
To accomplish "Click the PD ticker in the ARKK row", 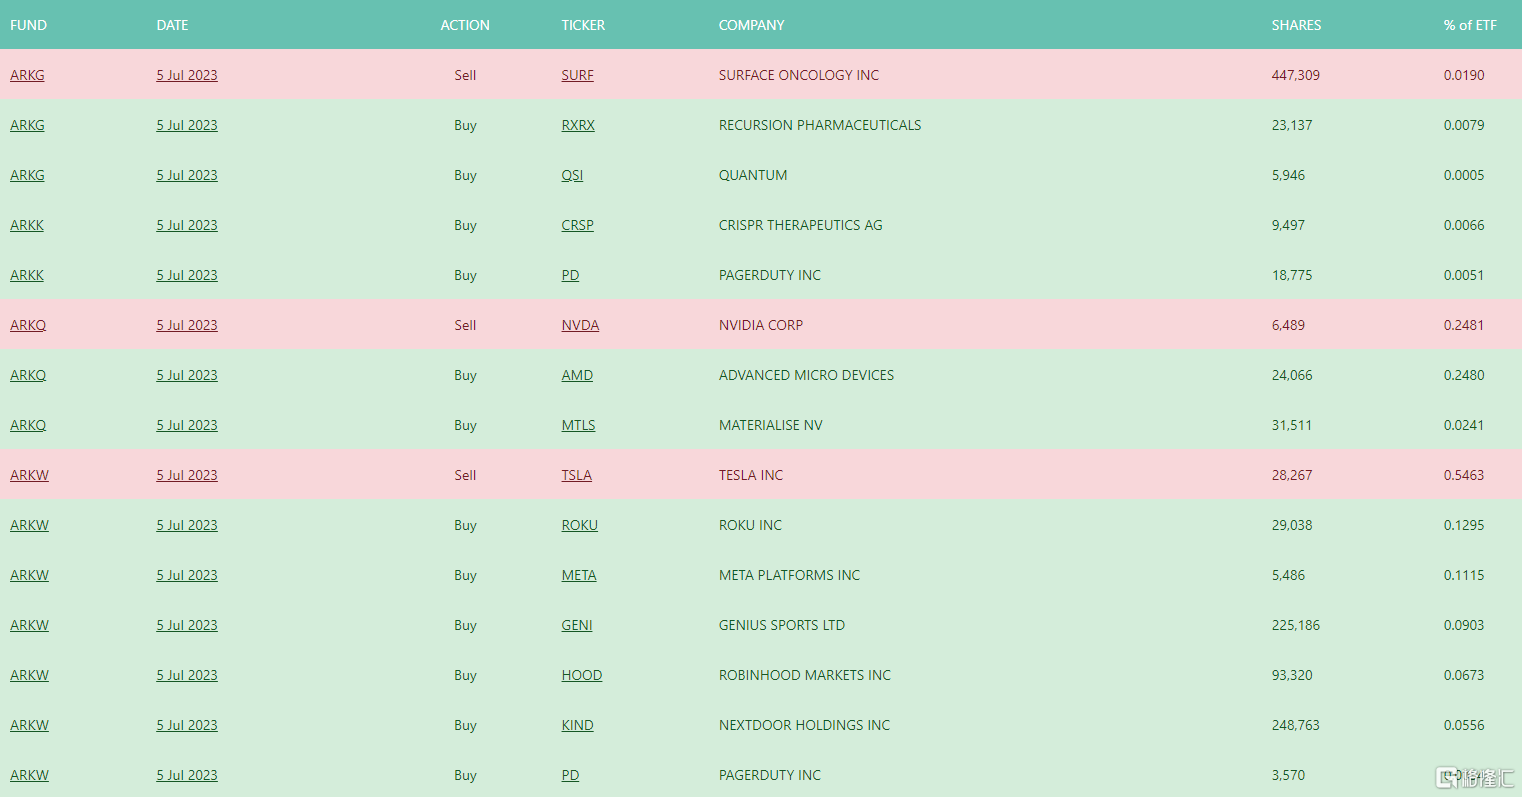I will 570,275.
